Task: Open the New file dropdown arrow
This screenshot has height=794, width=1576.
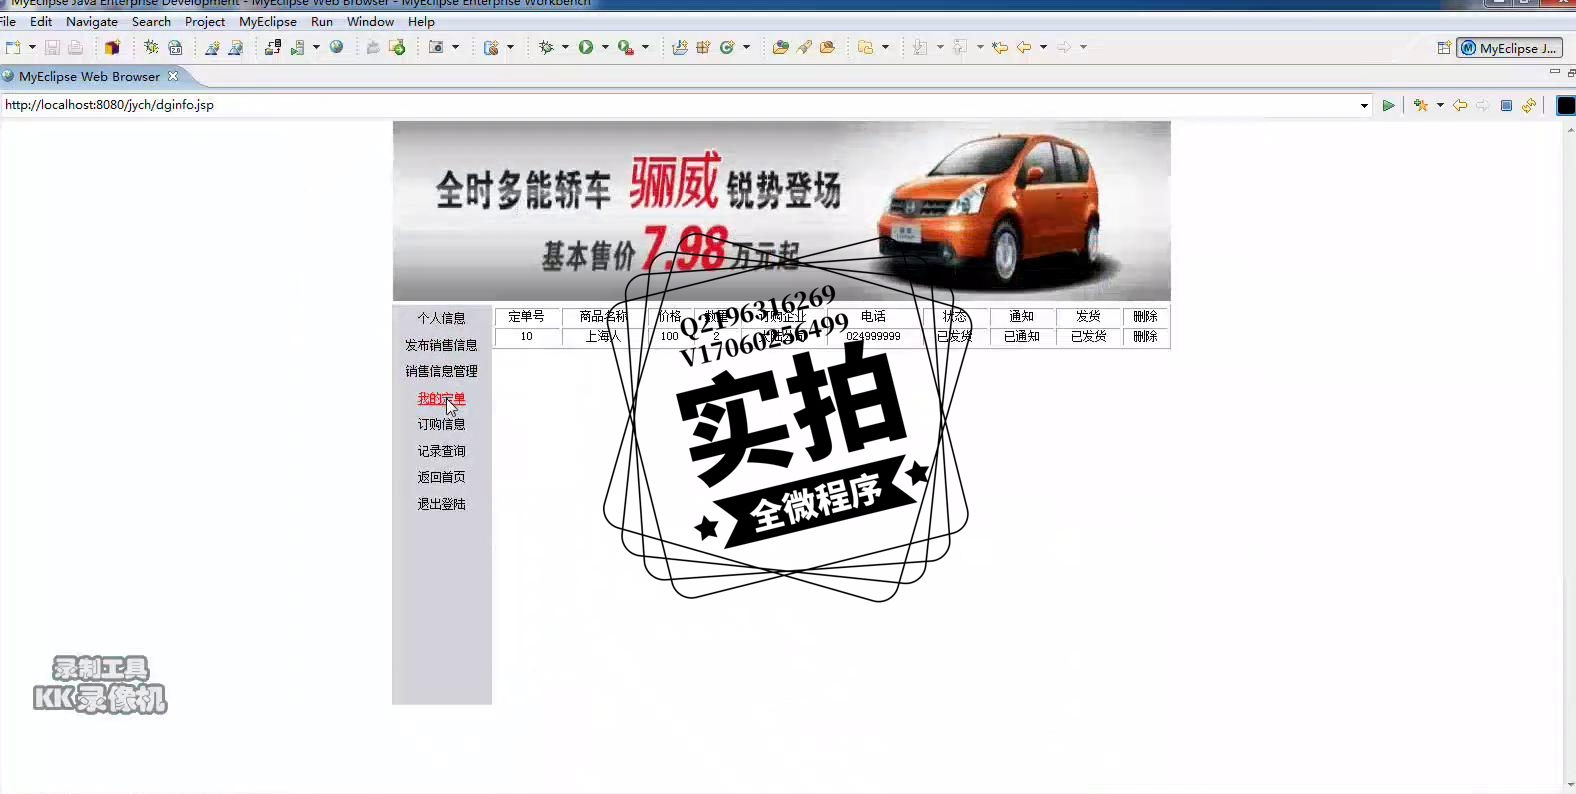Action: (x=32, y=47)
